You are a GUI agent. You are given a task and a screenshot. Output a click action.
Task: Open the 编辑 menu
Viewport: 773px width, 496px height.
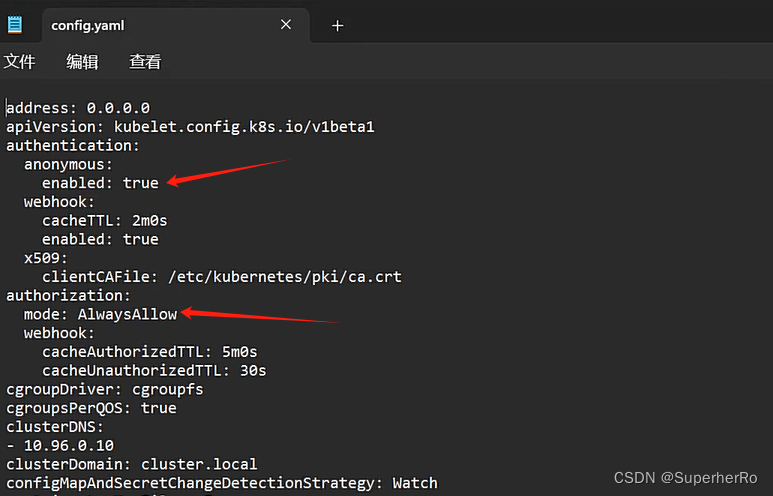tap(82, 62)
